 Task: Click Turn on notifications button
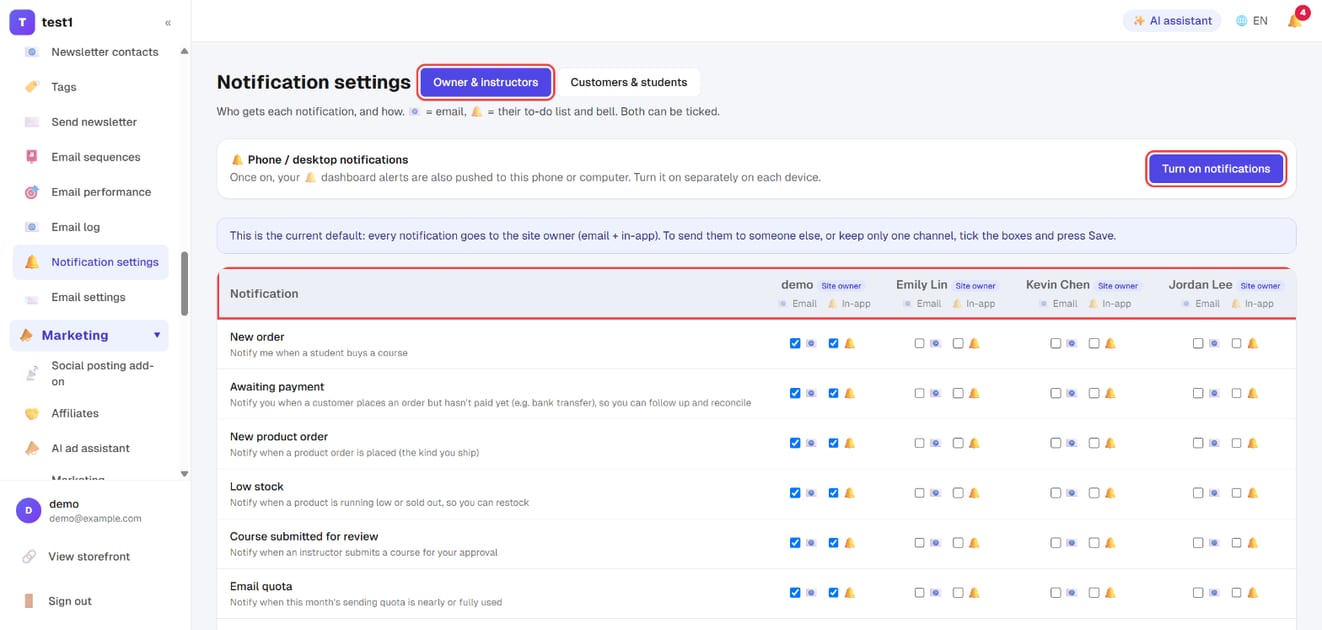click(1216, 169)
